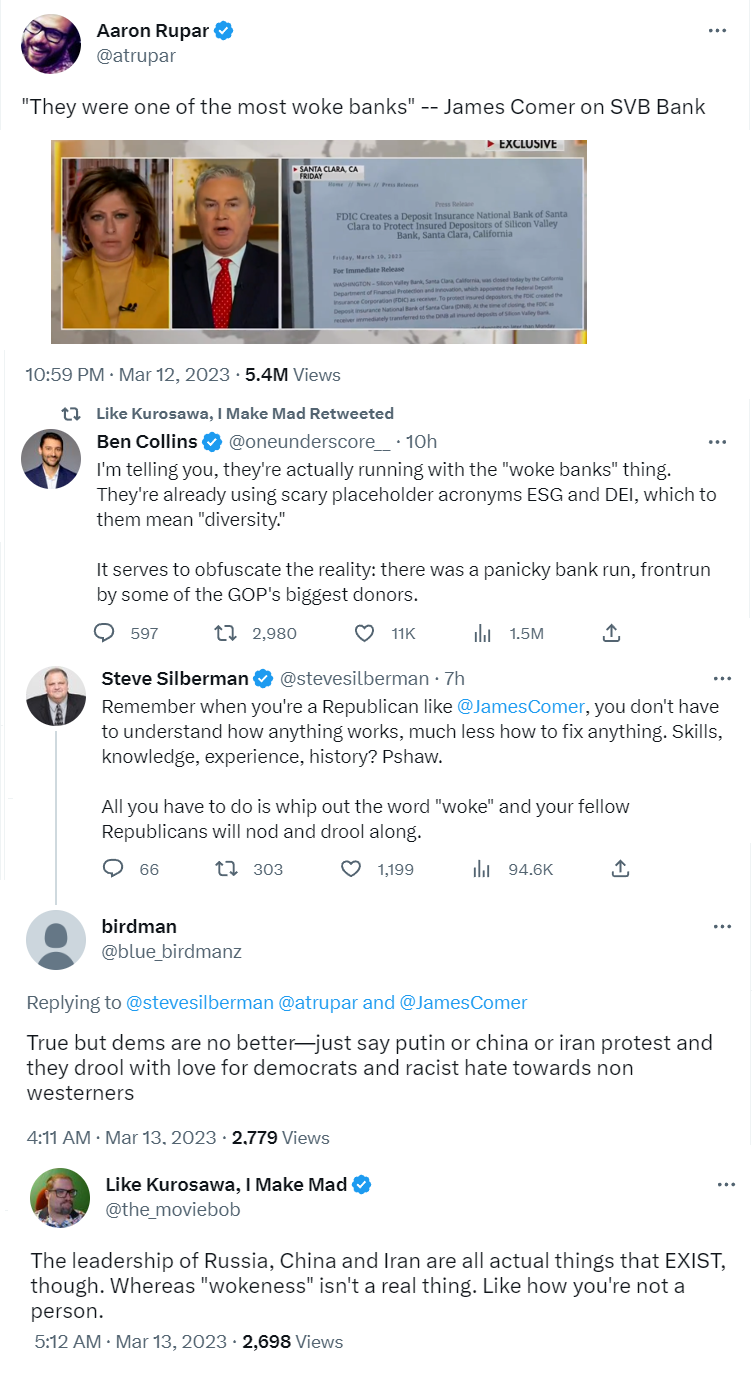Screen dimensions: 754x1376
Task: Open more options on Ben Collins's tweet
Action: point(717,441)
